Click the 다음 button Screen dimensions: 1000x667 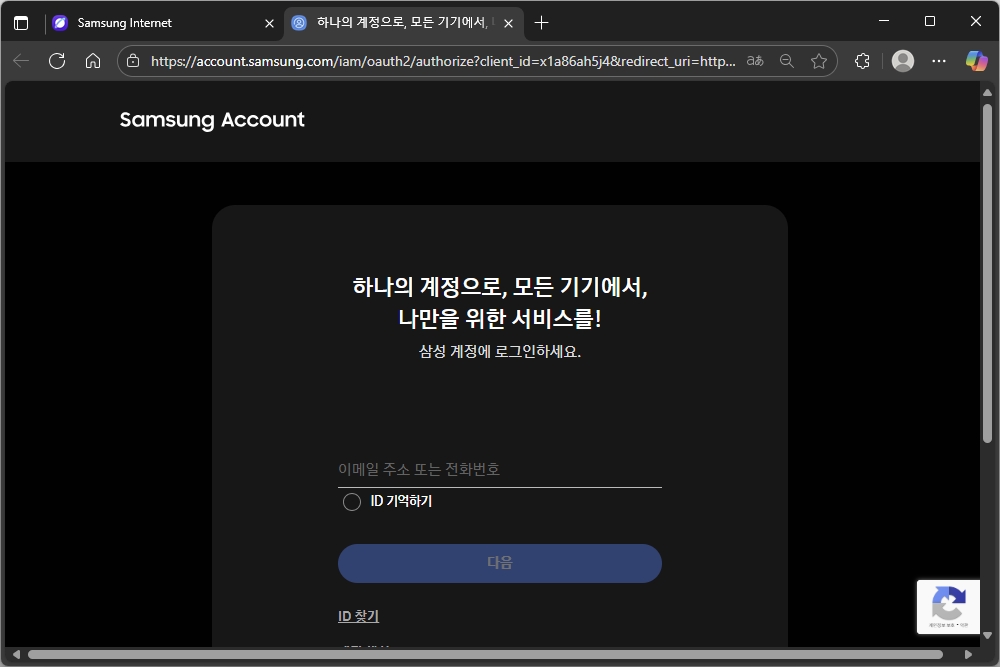[499, 563]
